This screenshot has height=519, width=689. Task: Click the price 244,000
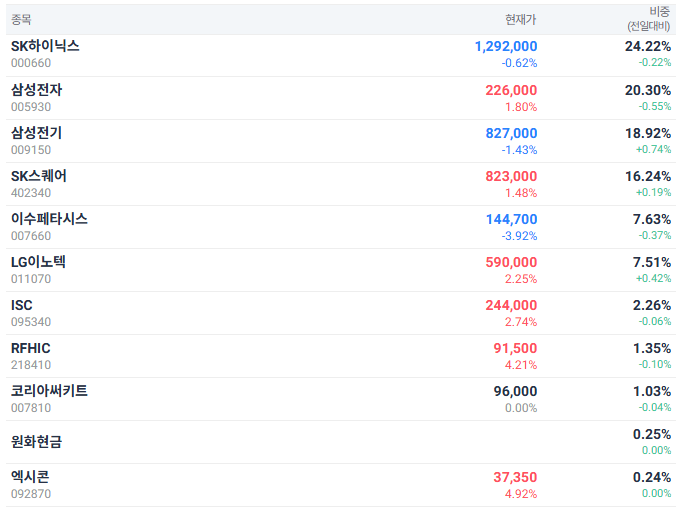click(511, 305)
